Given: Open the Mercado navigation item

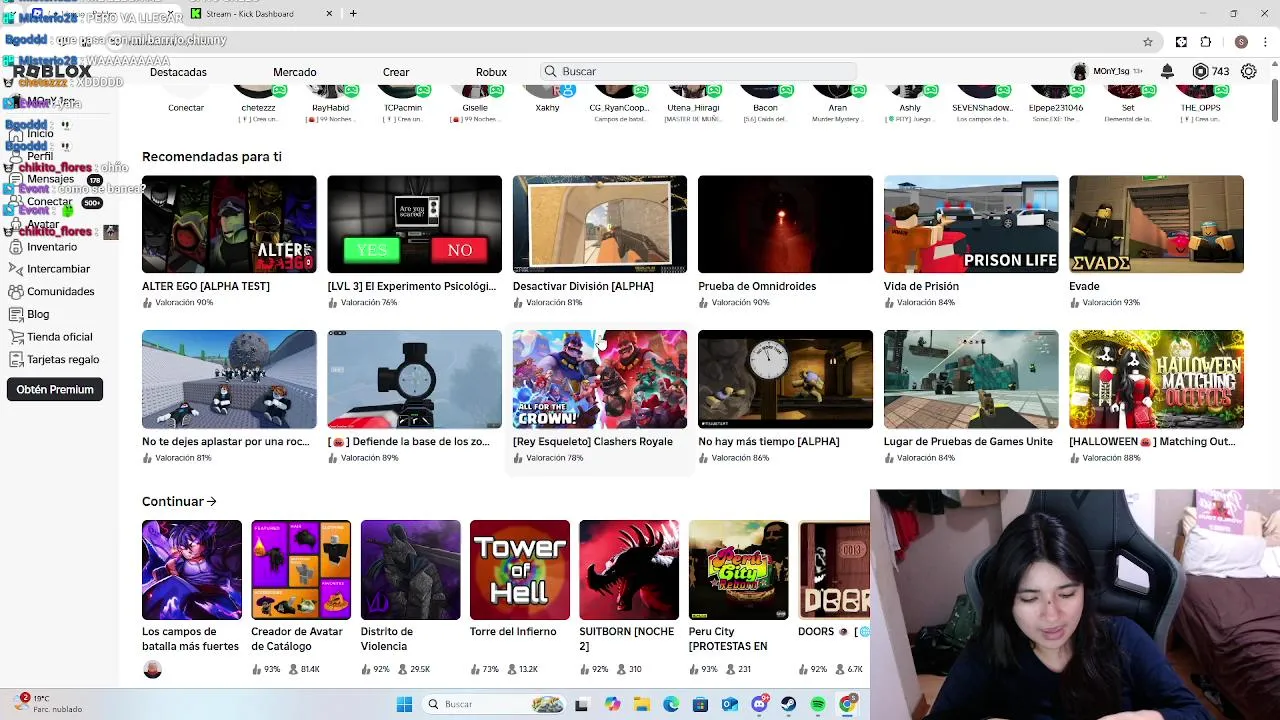Looking at the screenshot, I should tap(294, 72).
